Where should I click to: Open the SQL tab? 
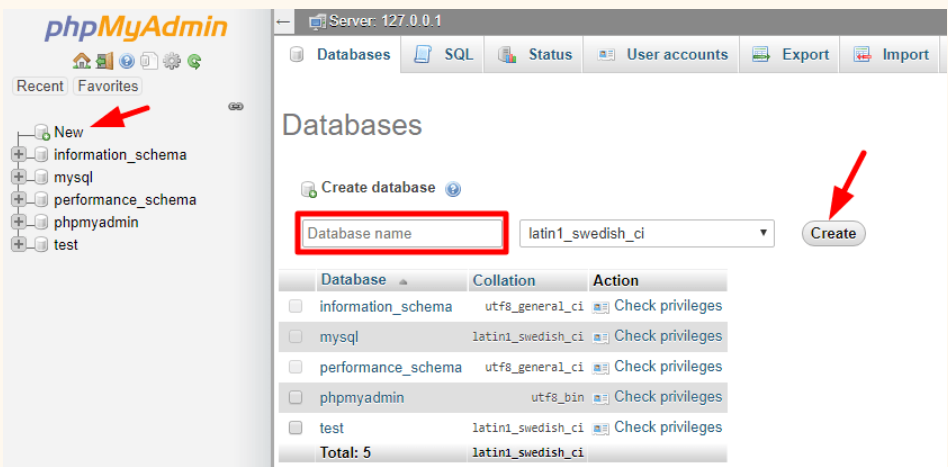pyautogui.click(x=443, y=54)
